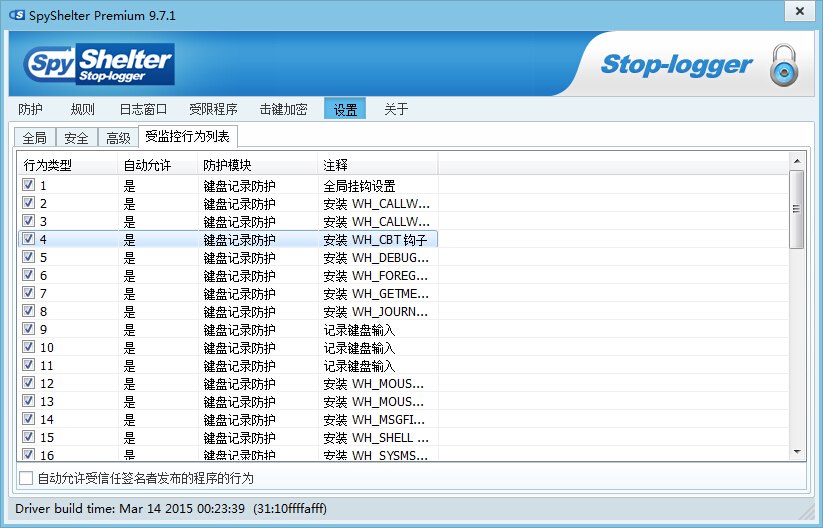Uncheck the checkbox for behavior 6

(x=28, y=274)
